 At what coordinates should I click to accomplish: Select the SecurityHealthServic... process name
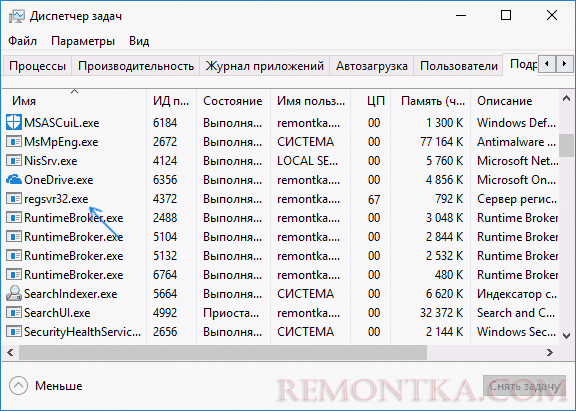pyautogui.click(x=83, y=332)
